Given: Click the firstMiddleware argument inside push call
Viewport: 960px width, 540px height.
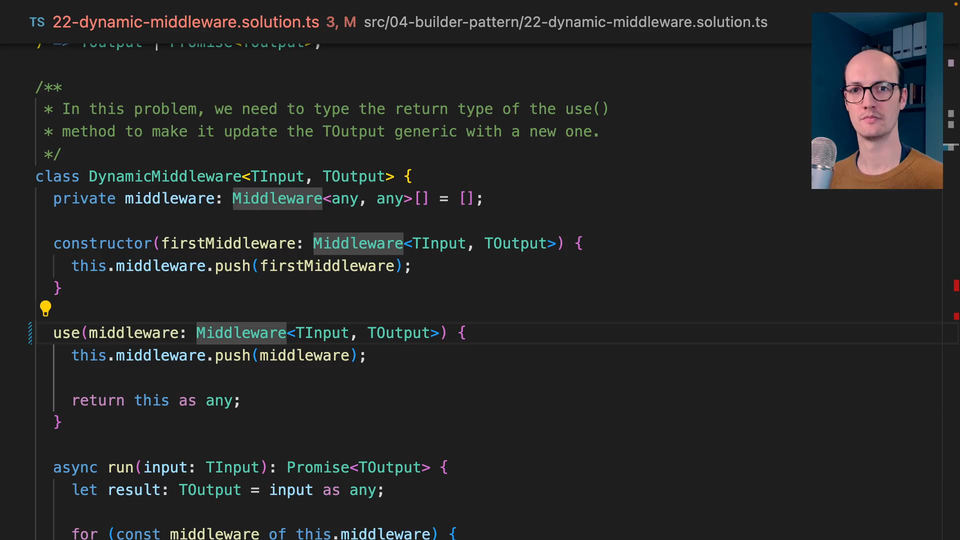Looking at the screenshot, I should [327, 265].
